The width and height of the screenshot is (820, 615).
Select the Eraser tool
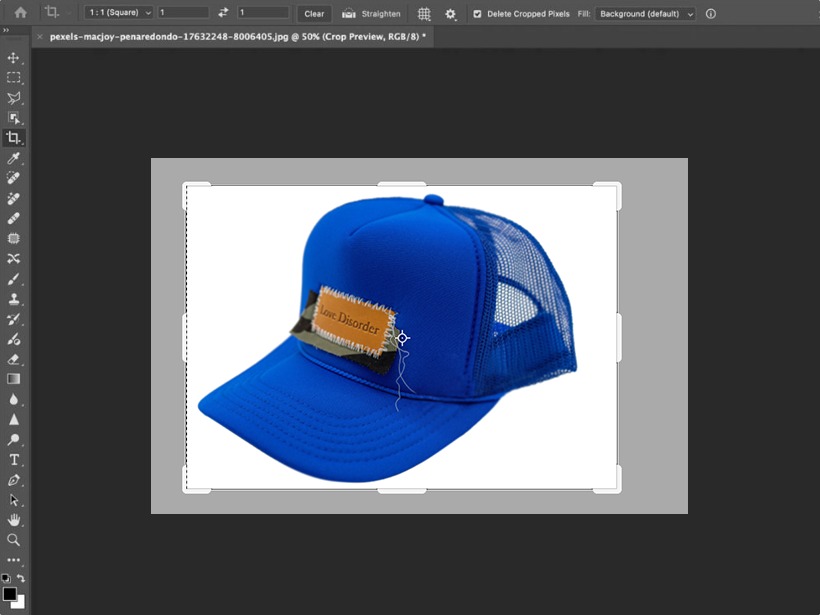14,359
